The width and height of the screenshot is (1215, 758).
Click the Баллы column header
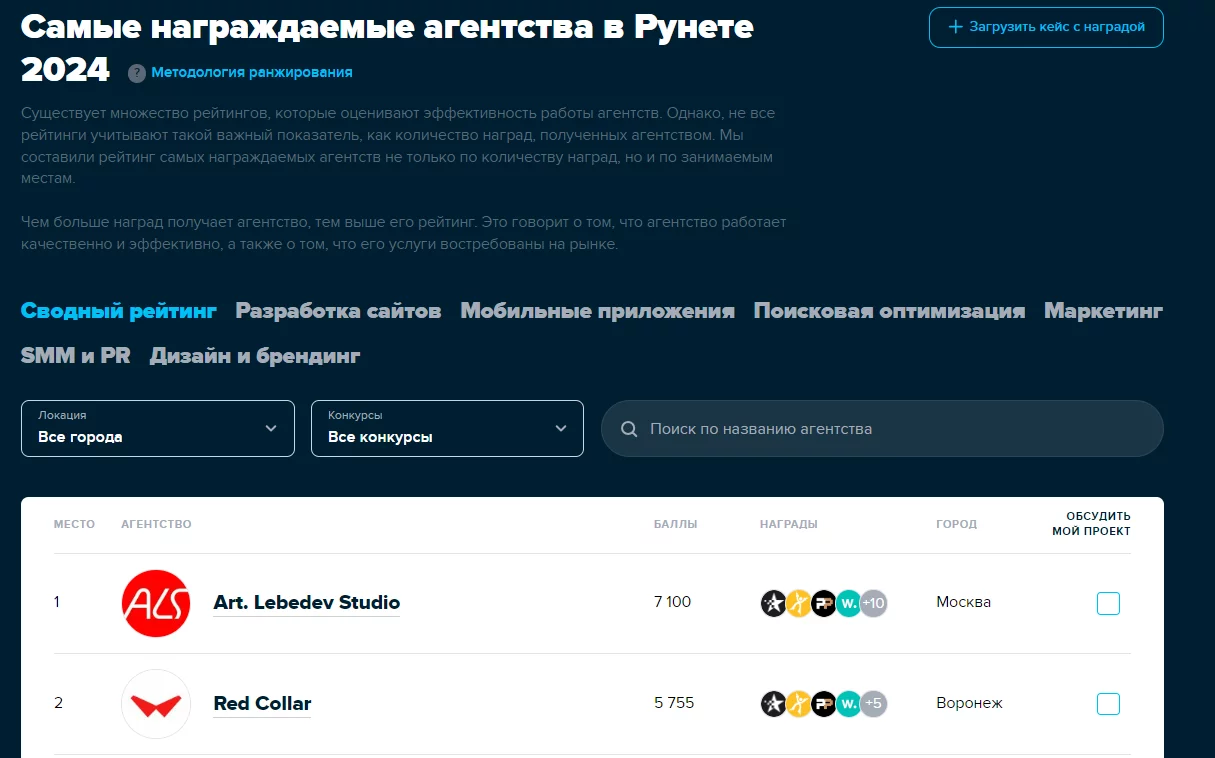click(676, 524)
